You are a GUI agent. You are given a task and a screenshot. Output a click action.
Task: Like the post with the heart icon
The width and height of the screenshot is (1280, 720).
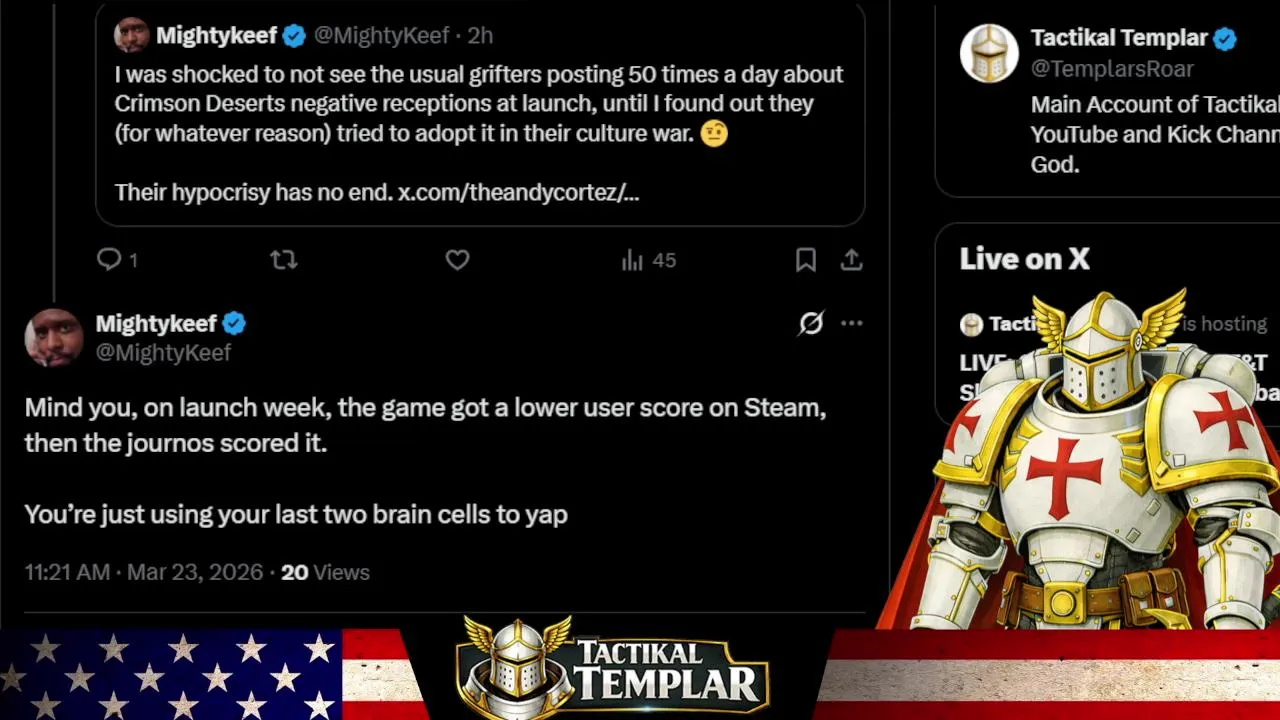[457, 260]
